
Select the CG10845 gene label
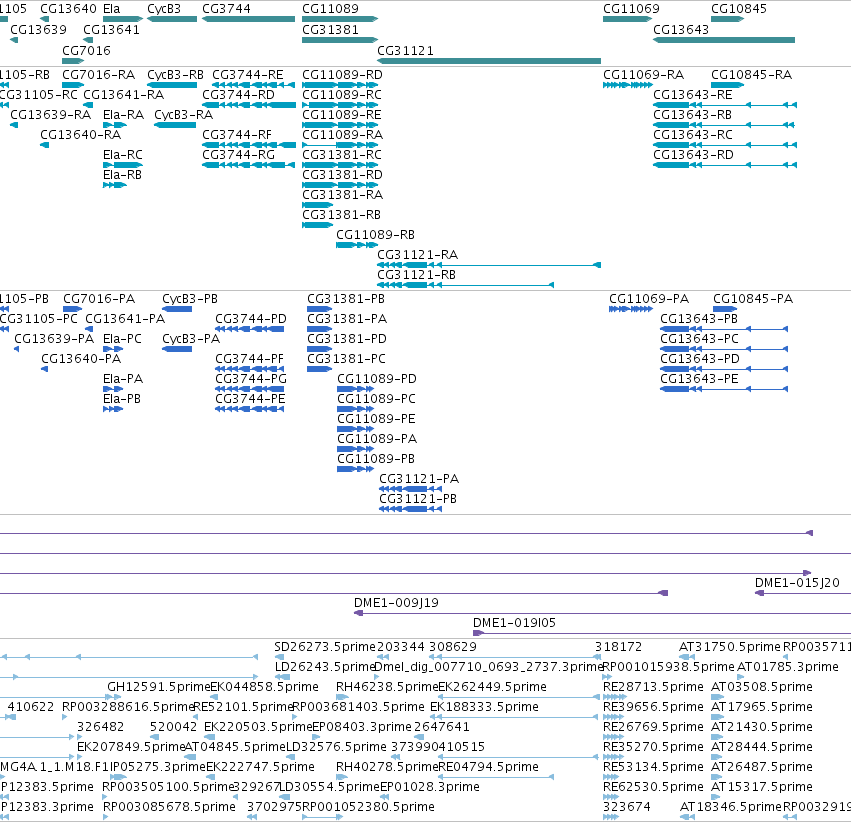pos(739,9)
